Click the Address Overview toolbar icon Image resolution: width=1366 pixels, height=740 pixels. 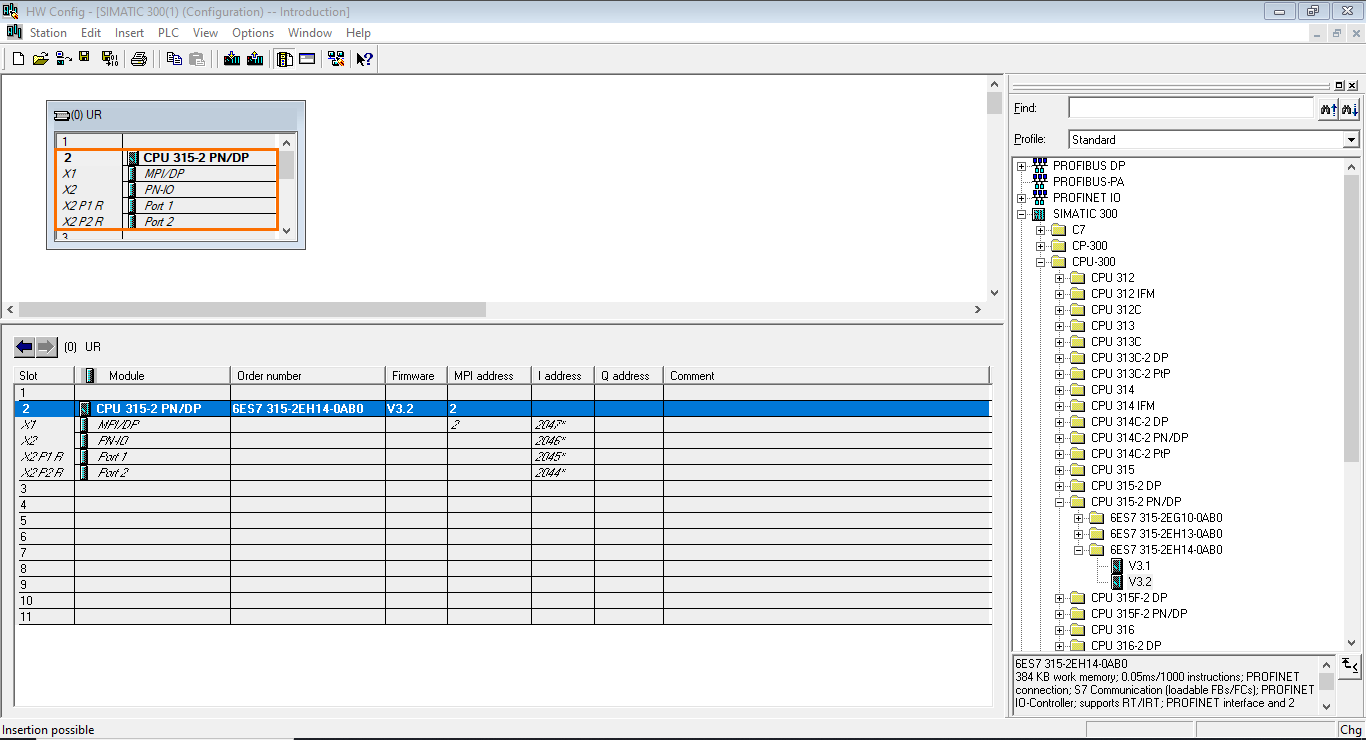(x=307, y=59)
